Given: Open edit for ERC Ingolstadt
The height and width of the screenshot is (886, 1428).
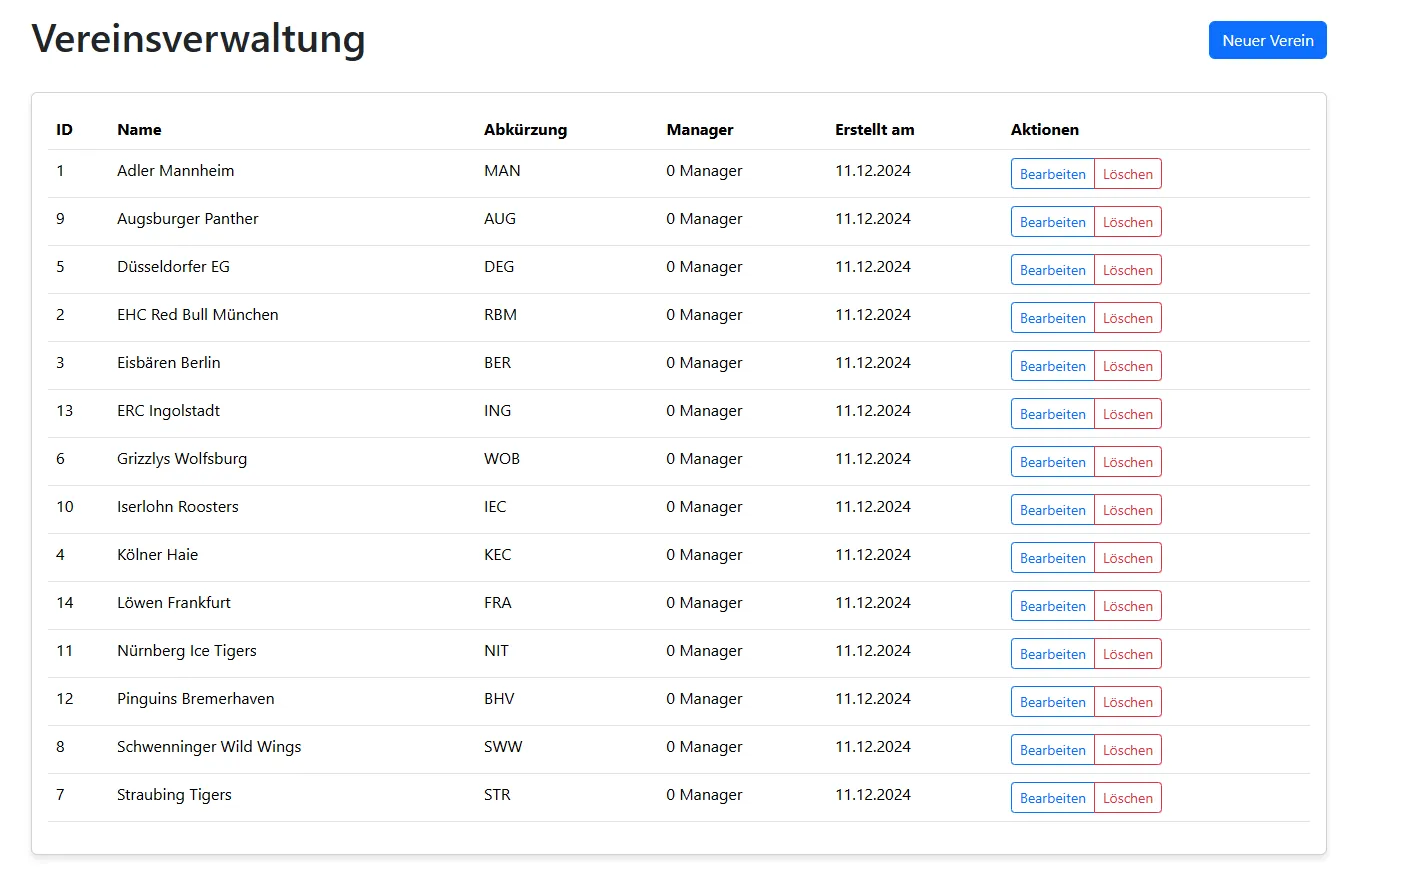Looking at the screenshot, I should point(1052,414).
